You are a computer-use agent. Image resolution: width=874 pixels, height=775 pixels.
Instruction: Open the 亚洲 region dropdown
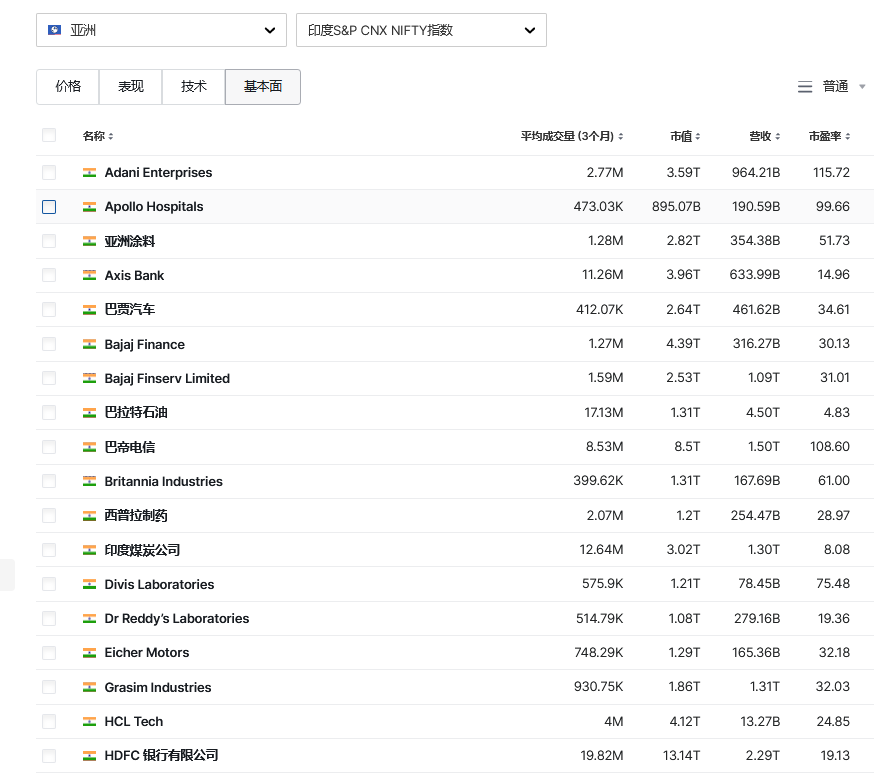(161, 30)
